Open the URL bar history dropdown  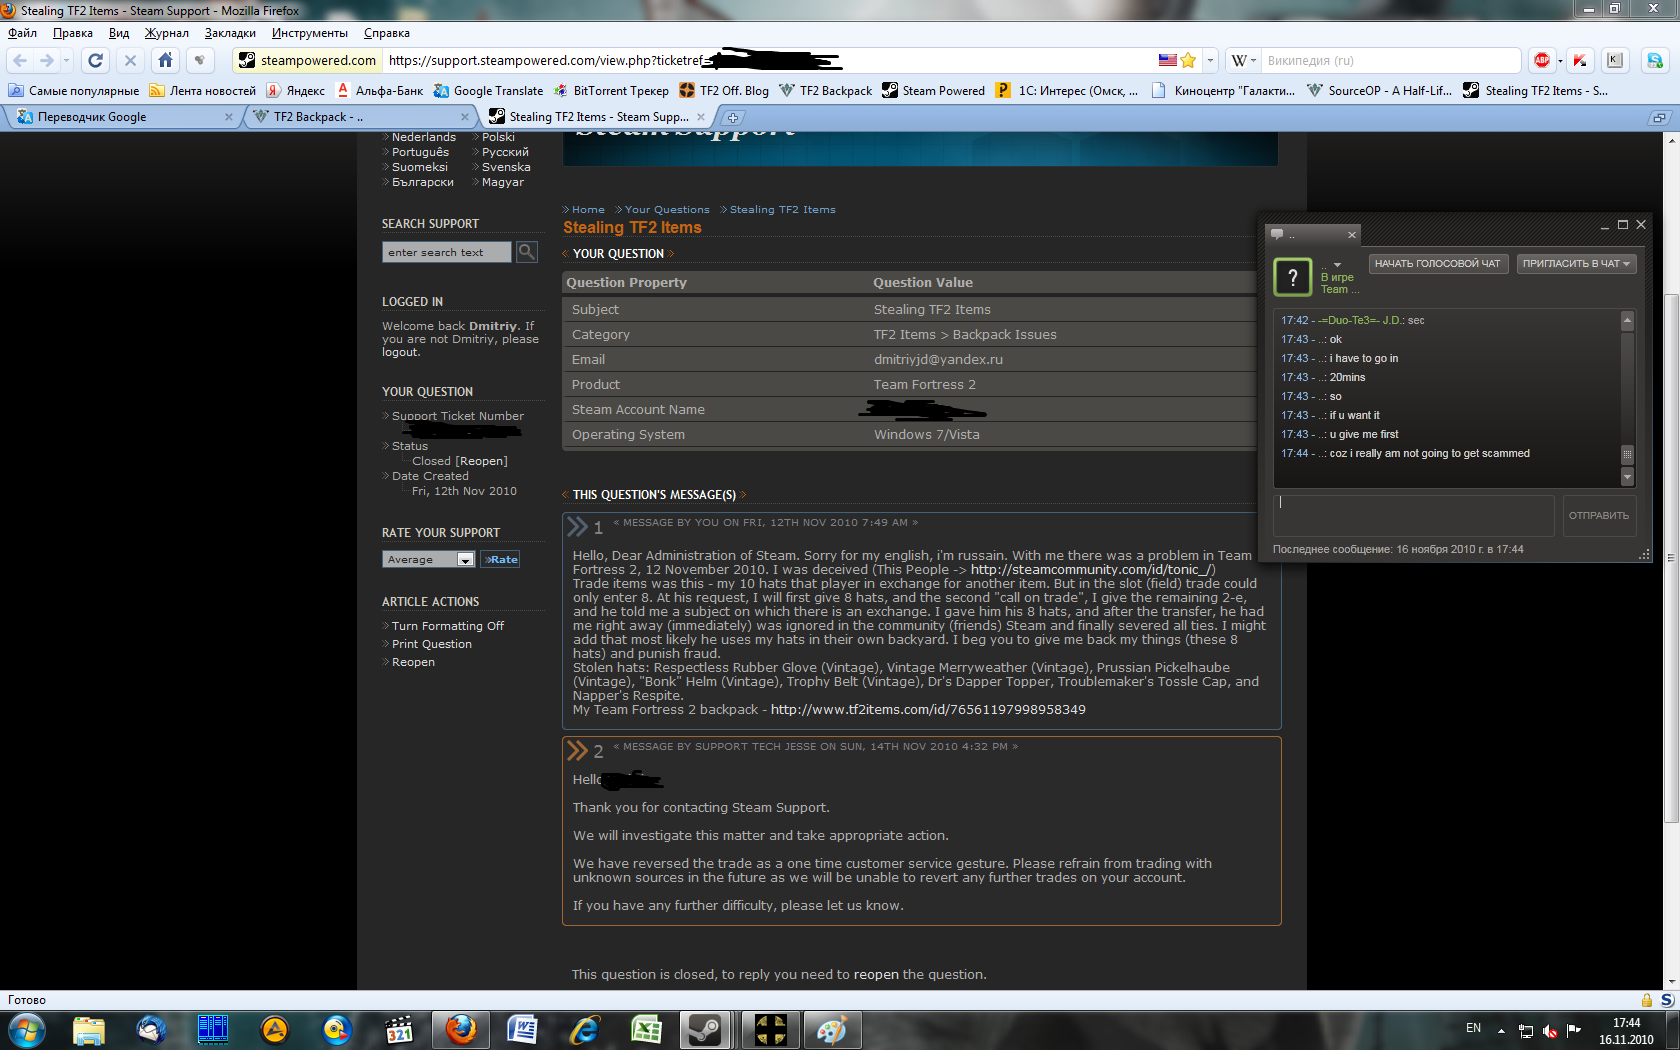point(1210,60)
